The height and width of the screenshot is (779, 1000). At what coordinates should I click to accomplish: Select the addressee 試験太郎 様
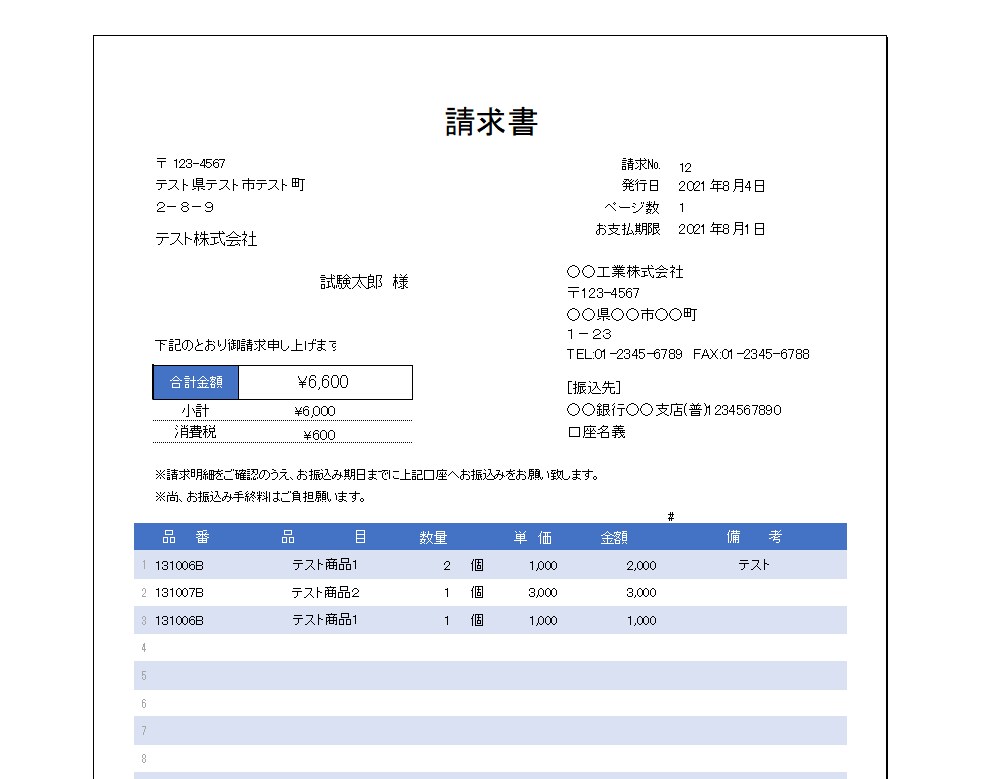coord(364,281)
